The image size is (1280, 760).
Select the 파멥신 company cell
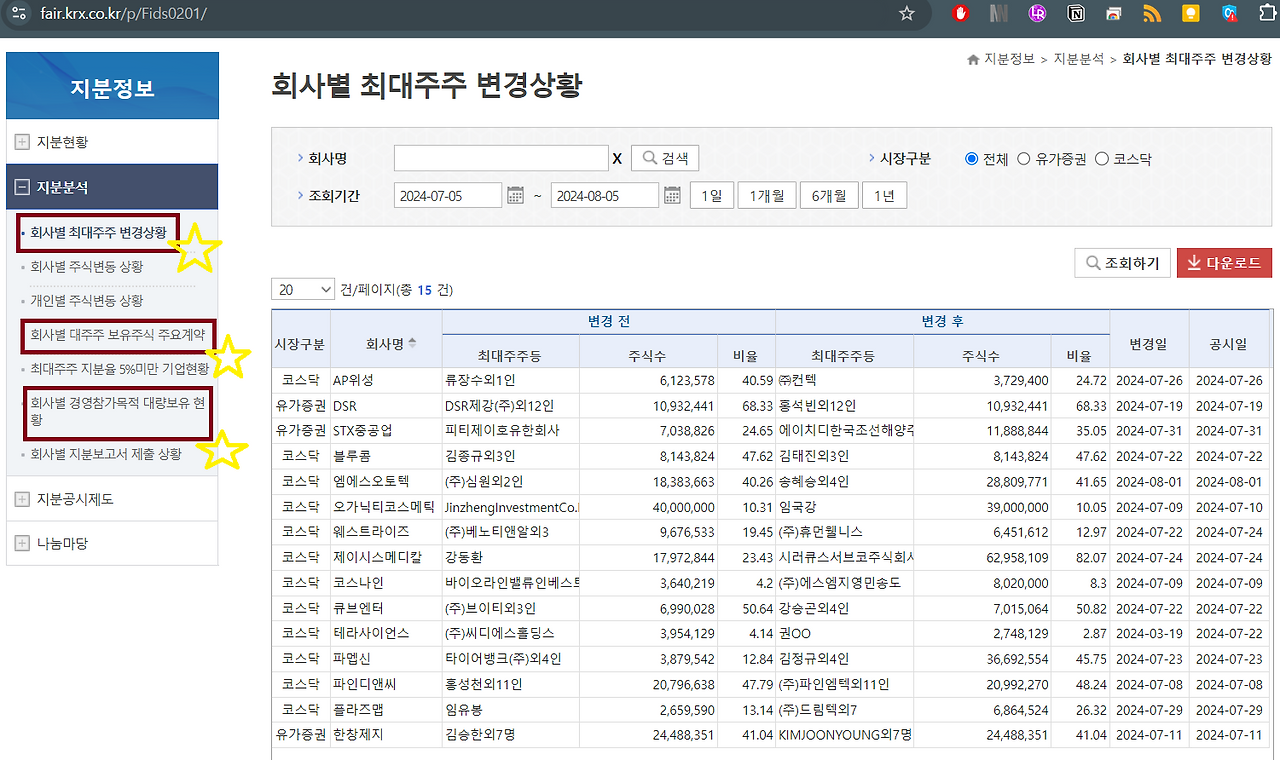386,659
